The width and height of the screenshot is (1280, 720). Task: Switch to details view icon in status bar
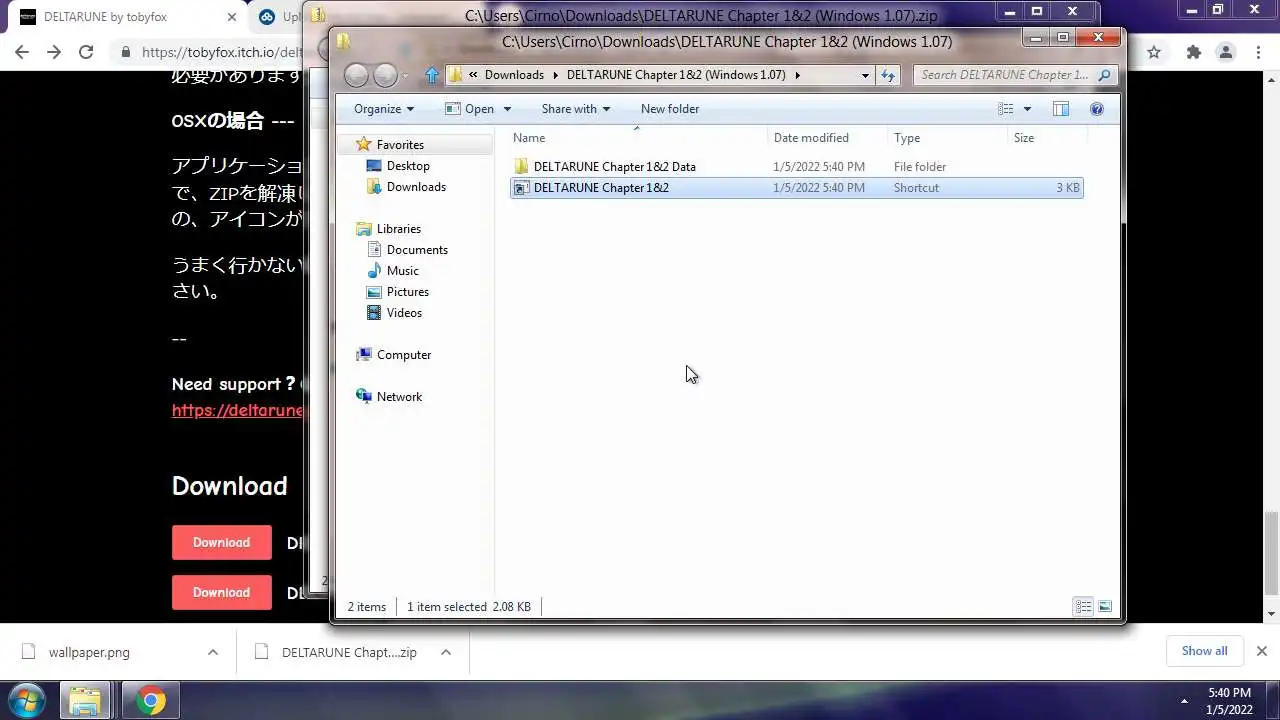[x=1083, y=606]
